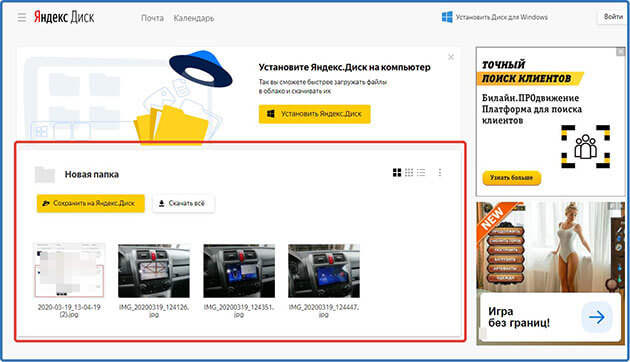Open thumbnail IMG_20200319_124126.jpg
The height and width of the screenshot is (362, 630).
pos(154,271)
